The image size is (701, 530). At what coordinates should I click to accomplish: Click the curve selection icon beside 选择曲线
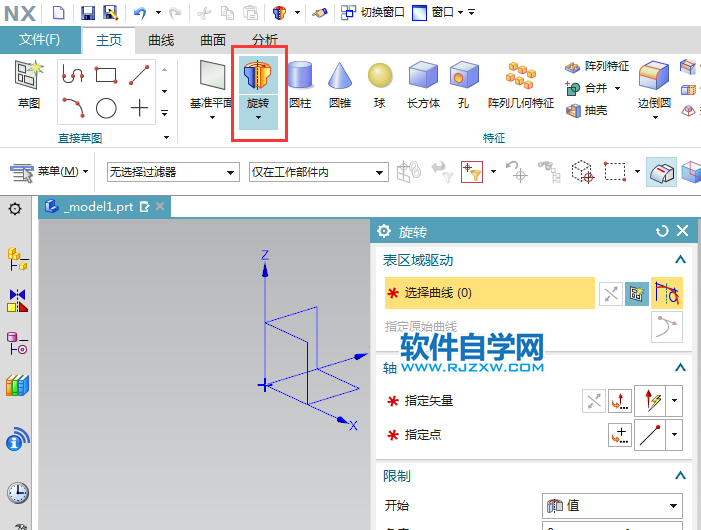[x=667, y=293]
